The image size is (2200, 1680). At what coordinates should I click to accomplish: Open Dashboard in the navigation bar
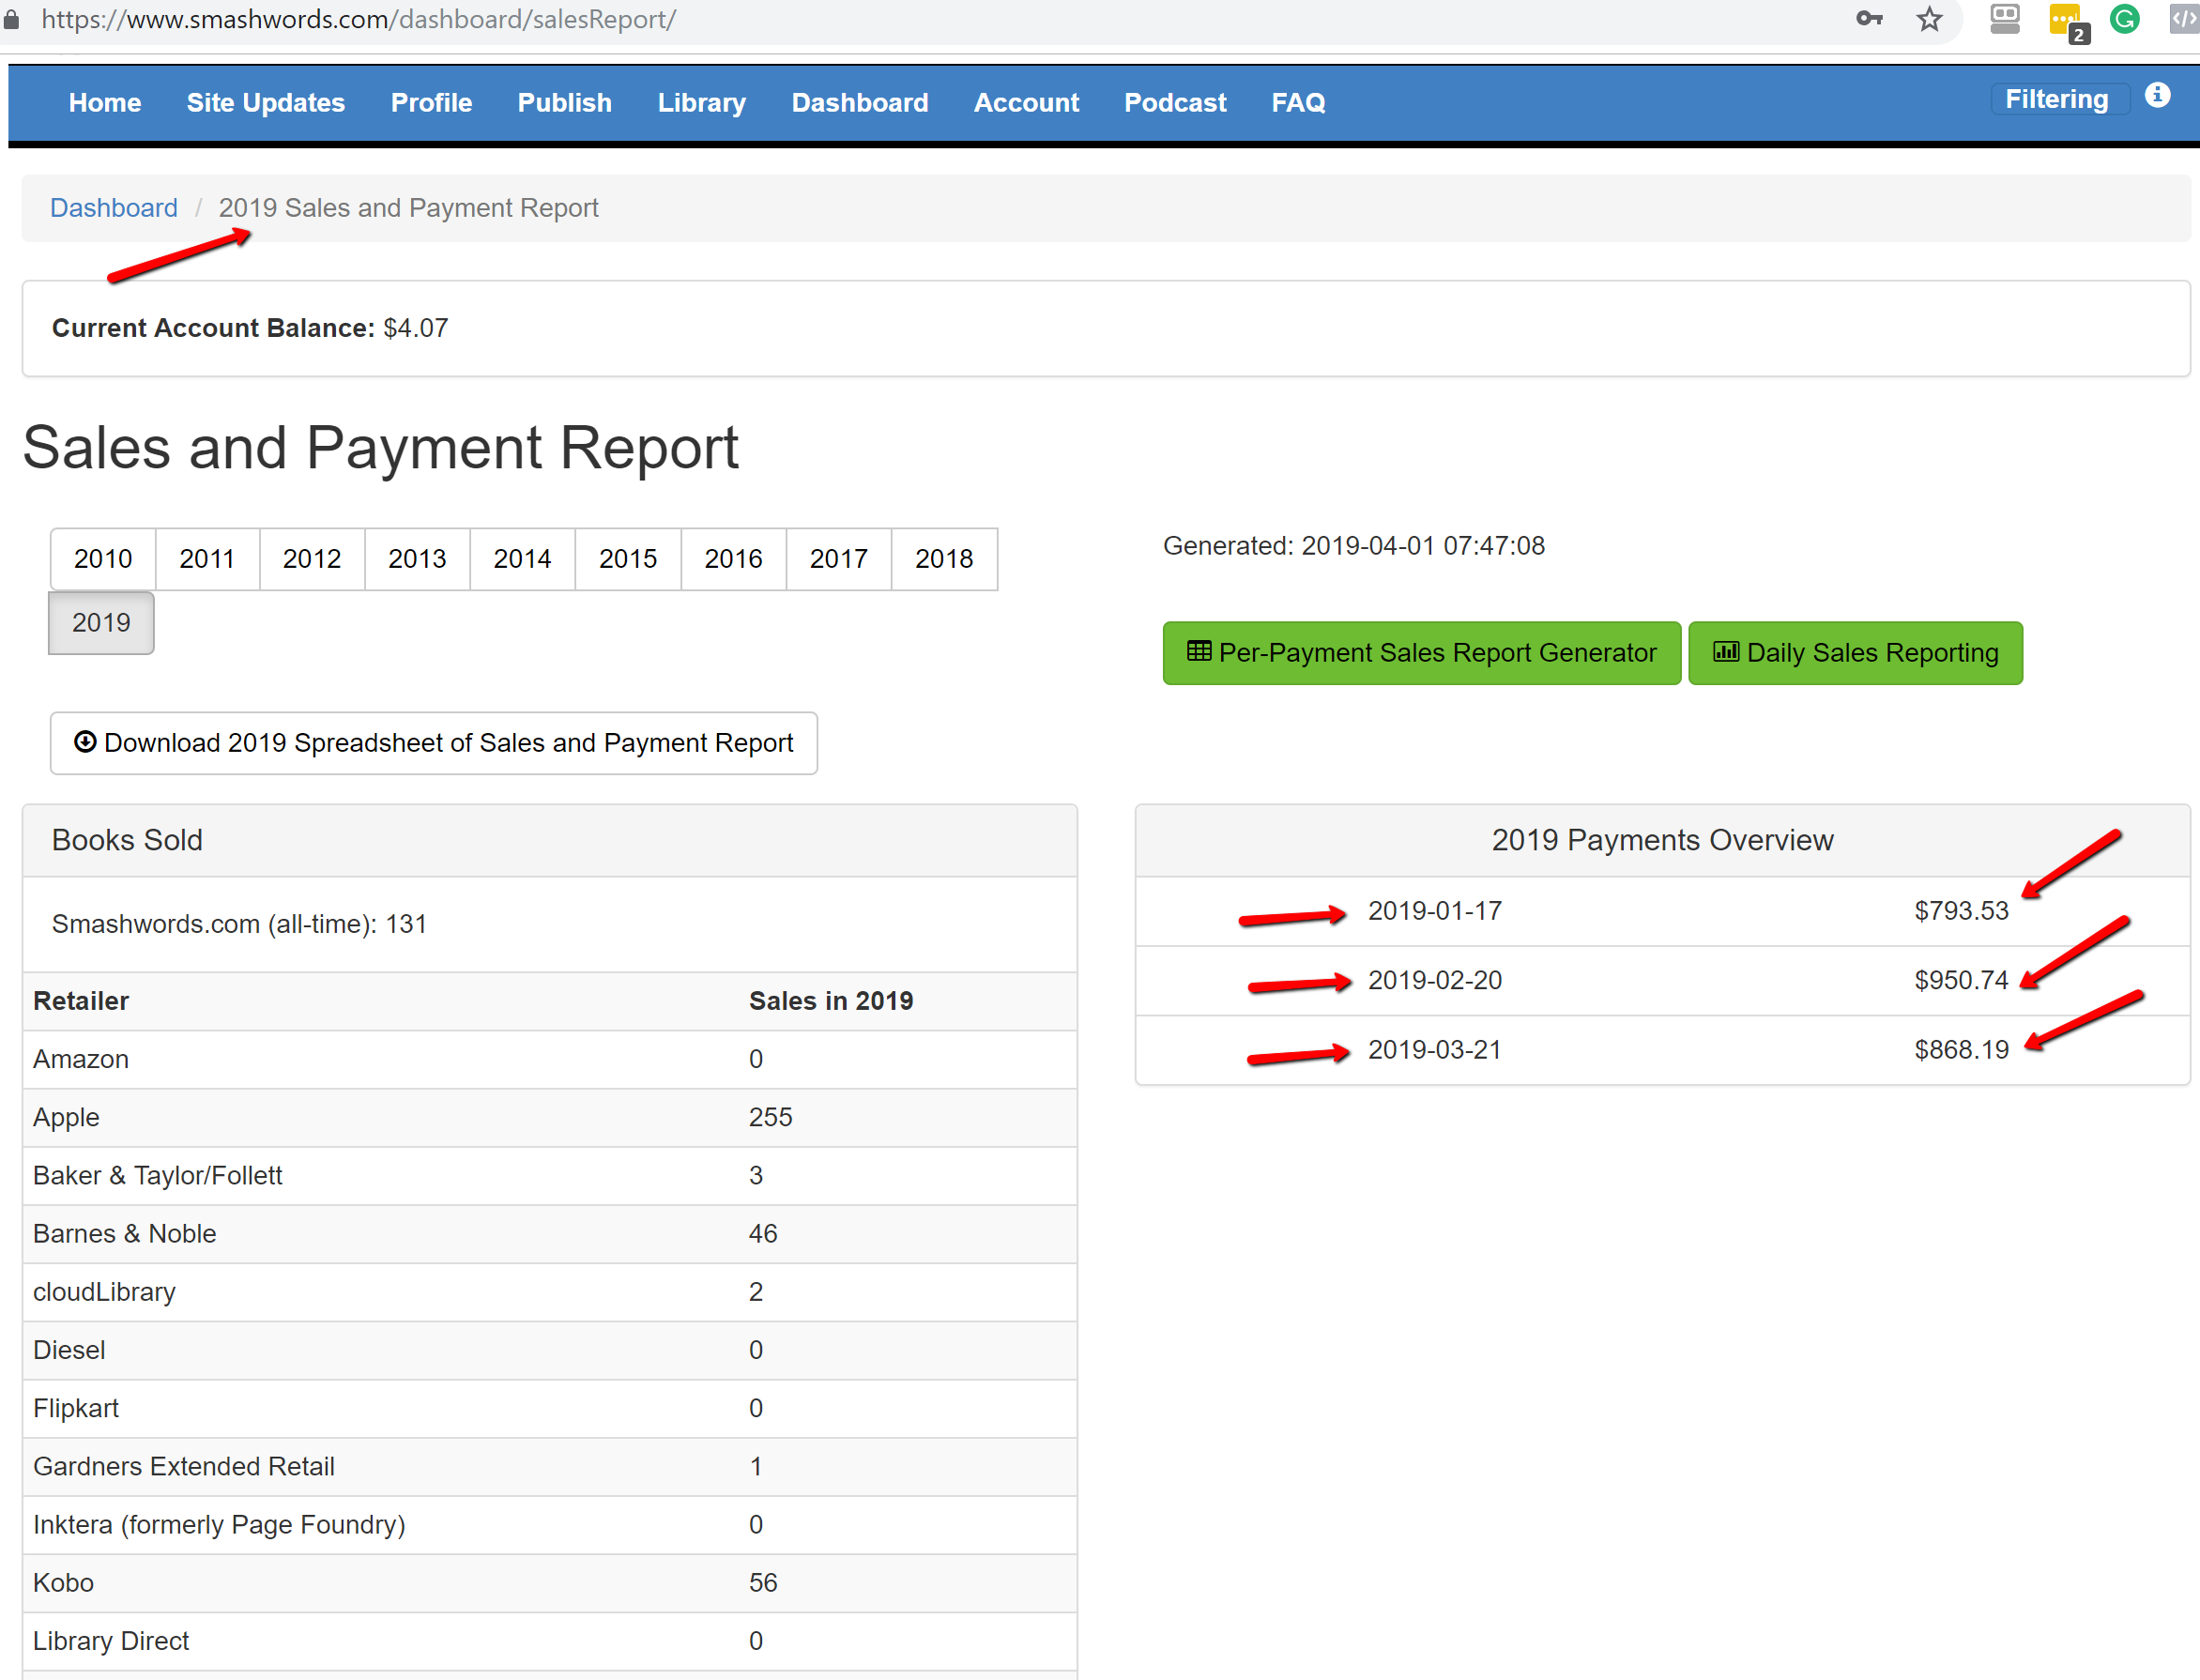pyautogui.click(x=859, y=102)
